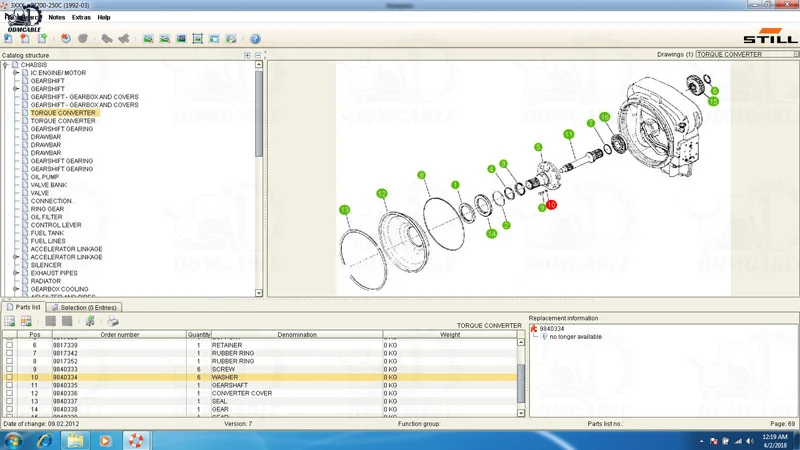Sort by the Pos column header

pos(35,335)
